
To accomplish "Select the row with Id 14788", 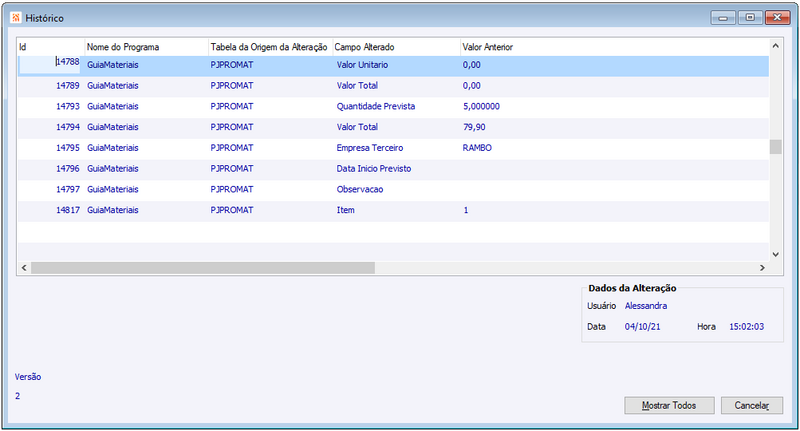I will pyautogui.click(x=393, y=65).
